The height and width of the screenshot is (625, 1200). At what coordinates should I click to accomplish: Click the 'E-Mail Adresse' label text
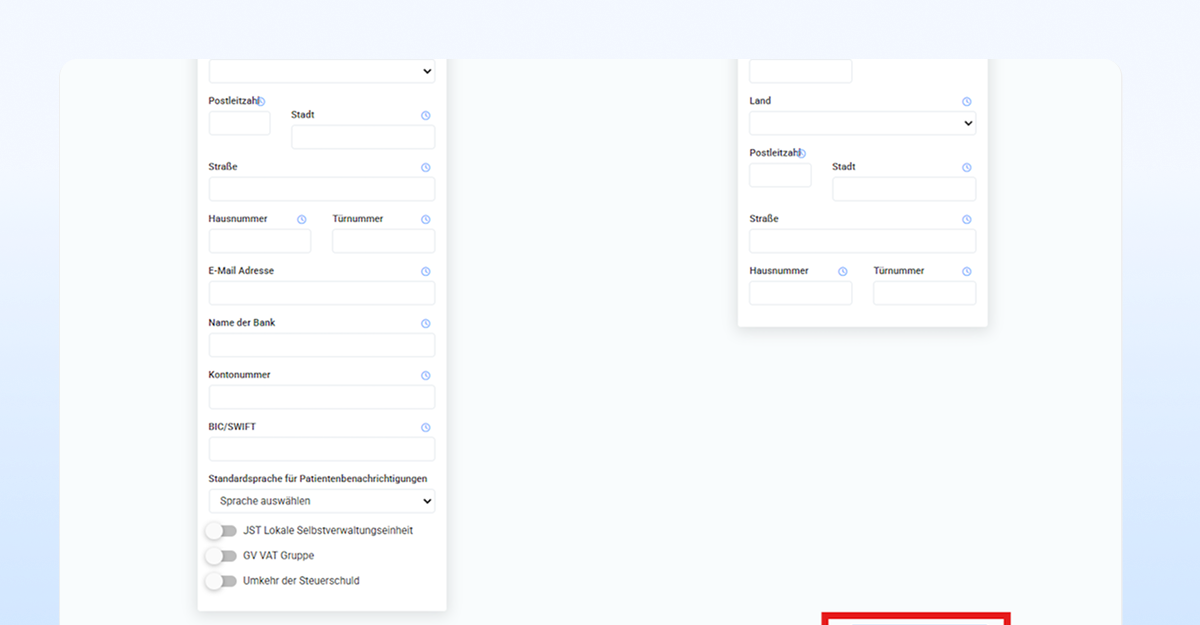pyautogui.click(x=241, y=271)
